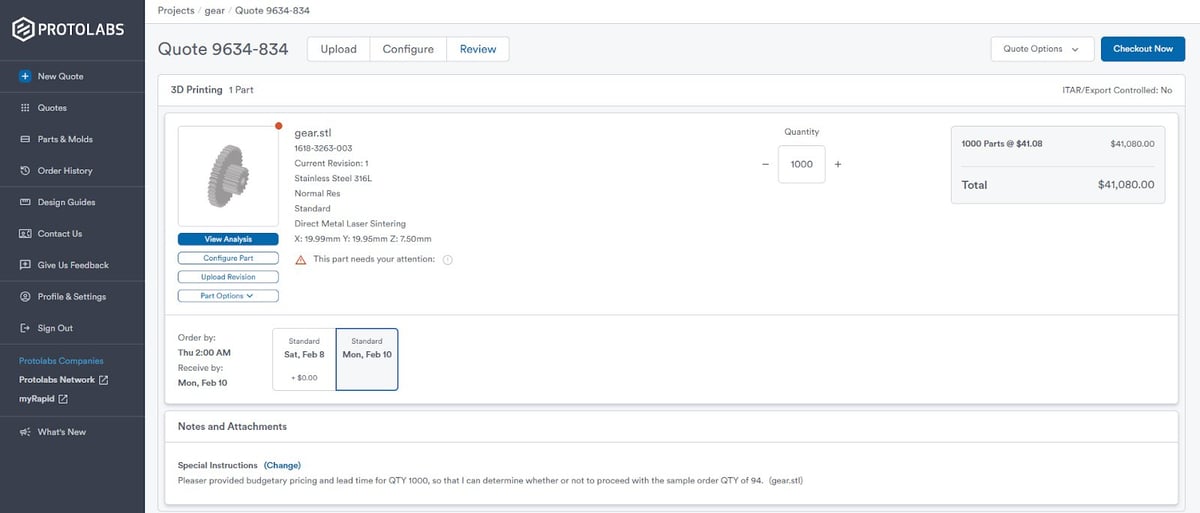Switch to the Review tab
The height and width of the screenshot is (513, 1200).
pyautogui.click(x=478, y=49)
